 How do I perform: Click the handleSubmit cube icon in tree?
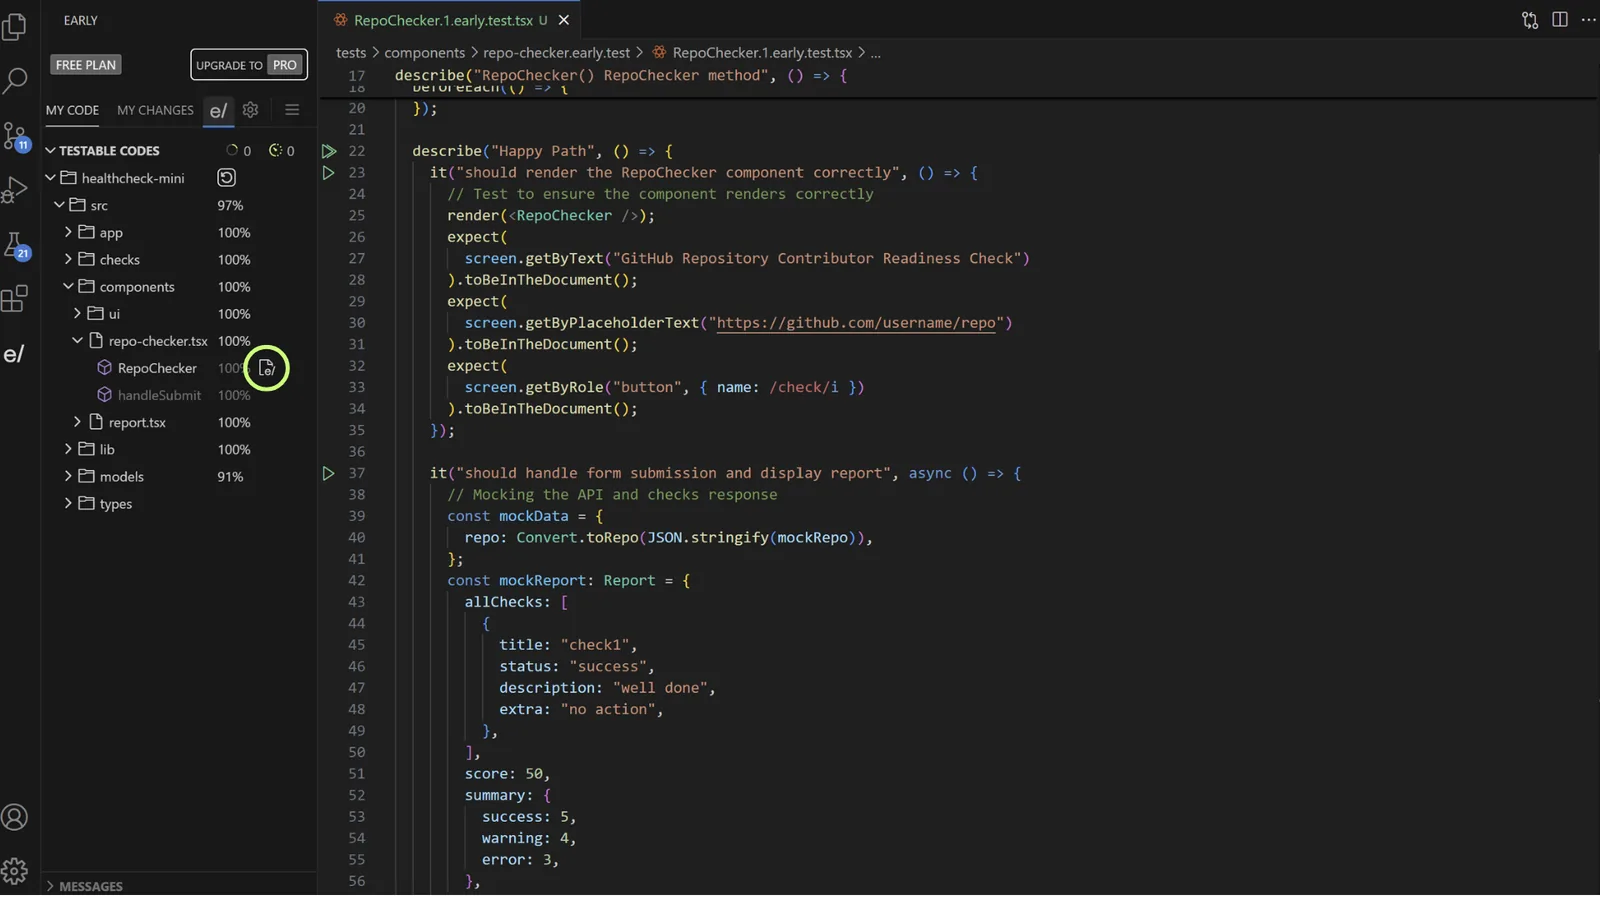104,395
